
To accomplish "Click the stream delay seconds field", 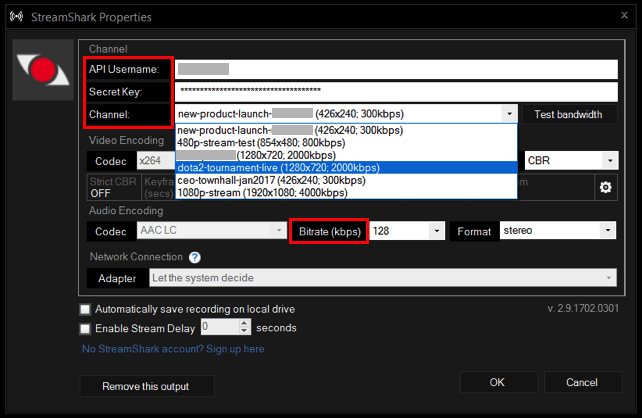I will point(220,327).
